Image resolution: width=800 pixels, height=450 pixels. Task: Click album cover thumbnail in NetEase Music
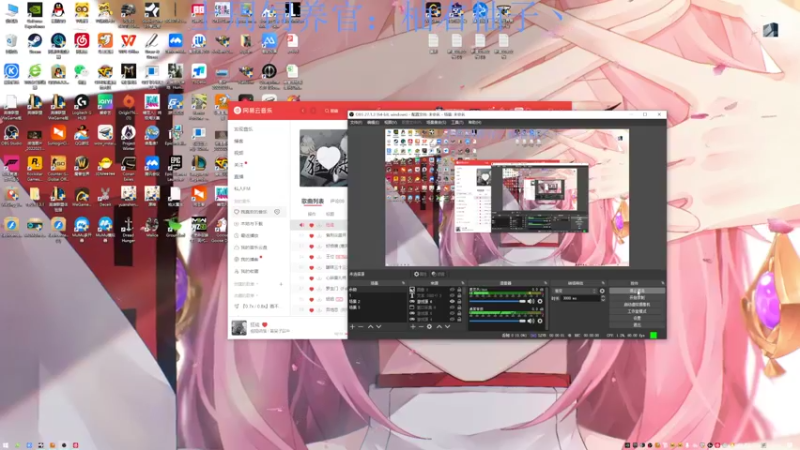click(323, 158)
